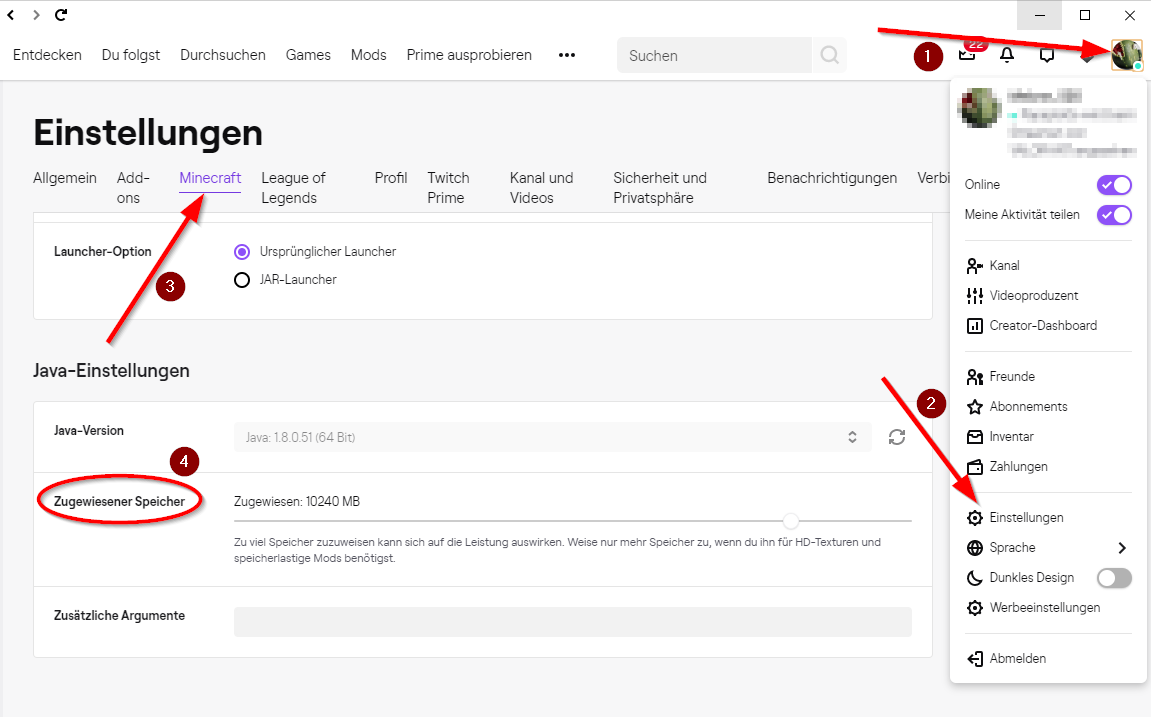The image size is (1151, 717).
Task: Click the search magnifier icon
Action: 829,55
